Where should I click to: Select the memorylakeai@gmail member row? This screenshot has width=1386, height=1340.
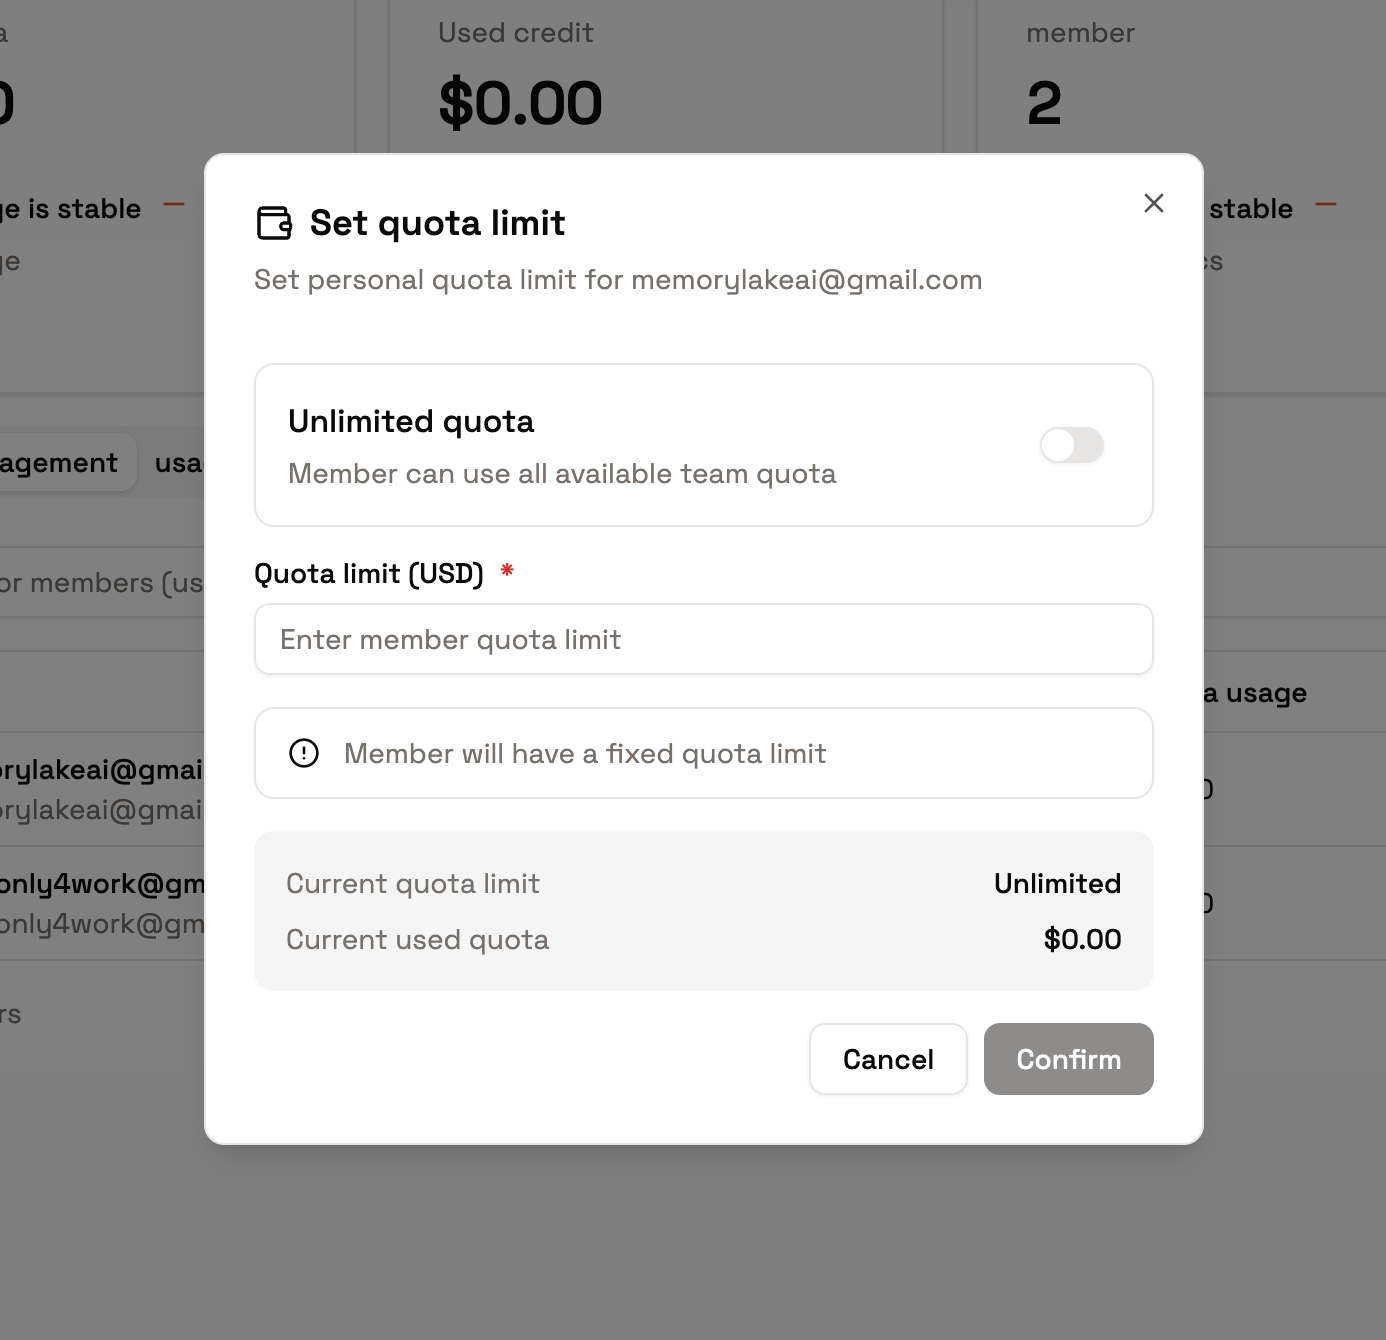click(x=102, y=789)
